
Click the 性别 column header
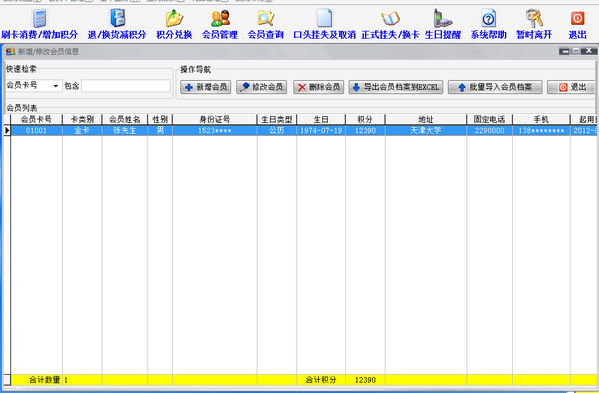(160, 120)
